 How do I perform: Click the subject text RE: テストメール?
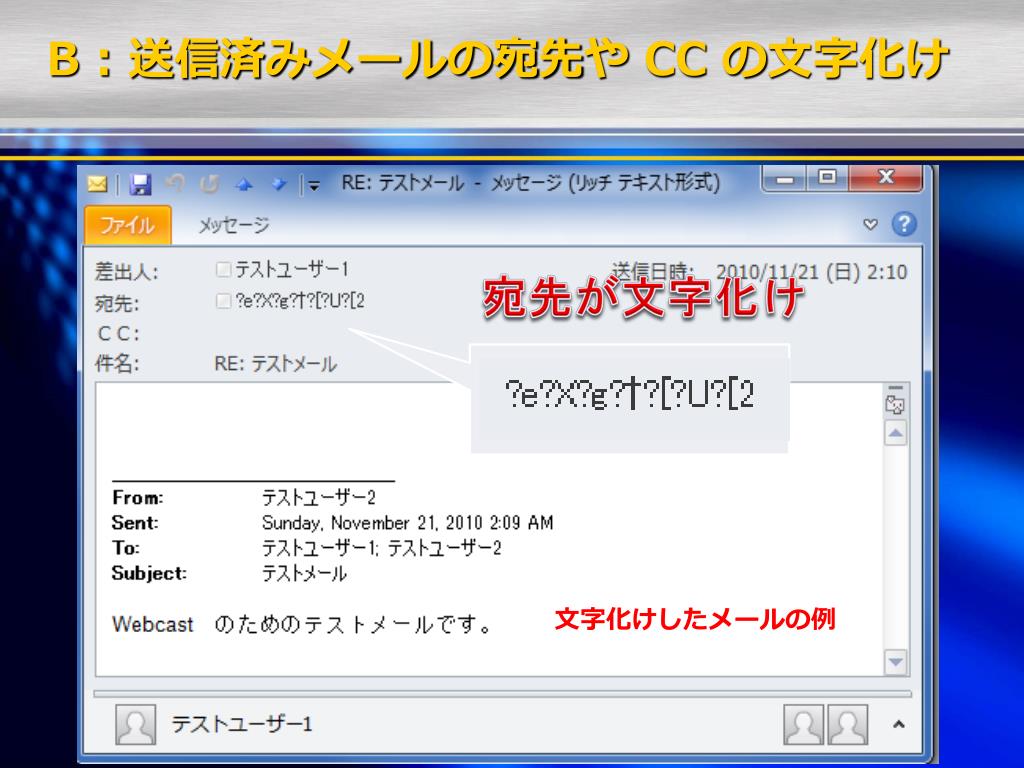pyautogui.click(x=276, y=364)
